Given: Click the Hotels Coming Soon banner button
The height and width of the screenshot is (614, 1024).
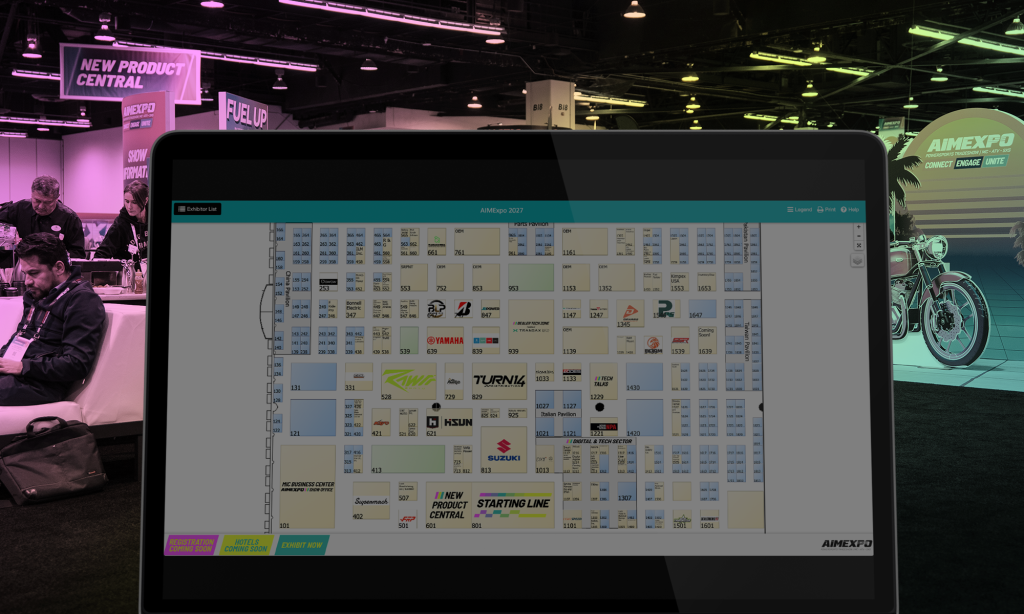Looking at the screenshot, I should [x=246, y=545].
